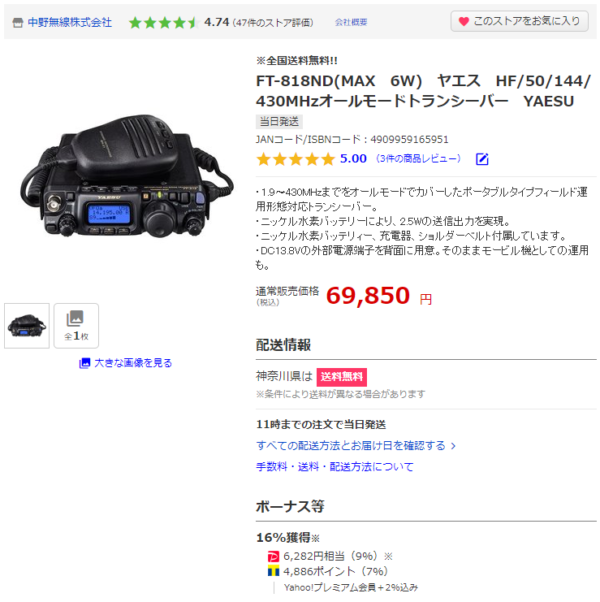The width and height of the screenshot is (600, 602).
Task: Click the write review pencil icon
Action: click(x=482, y=159)
